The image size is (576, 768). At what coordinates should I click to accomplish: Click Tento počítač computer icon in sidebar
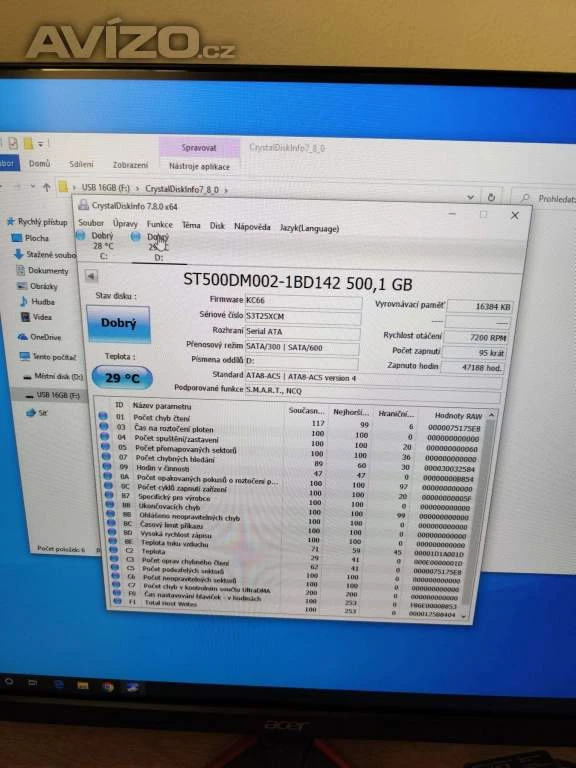tap(24, 356)
